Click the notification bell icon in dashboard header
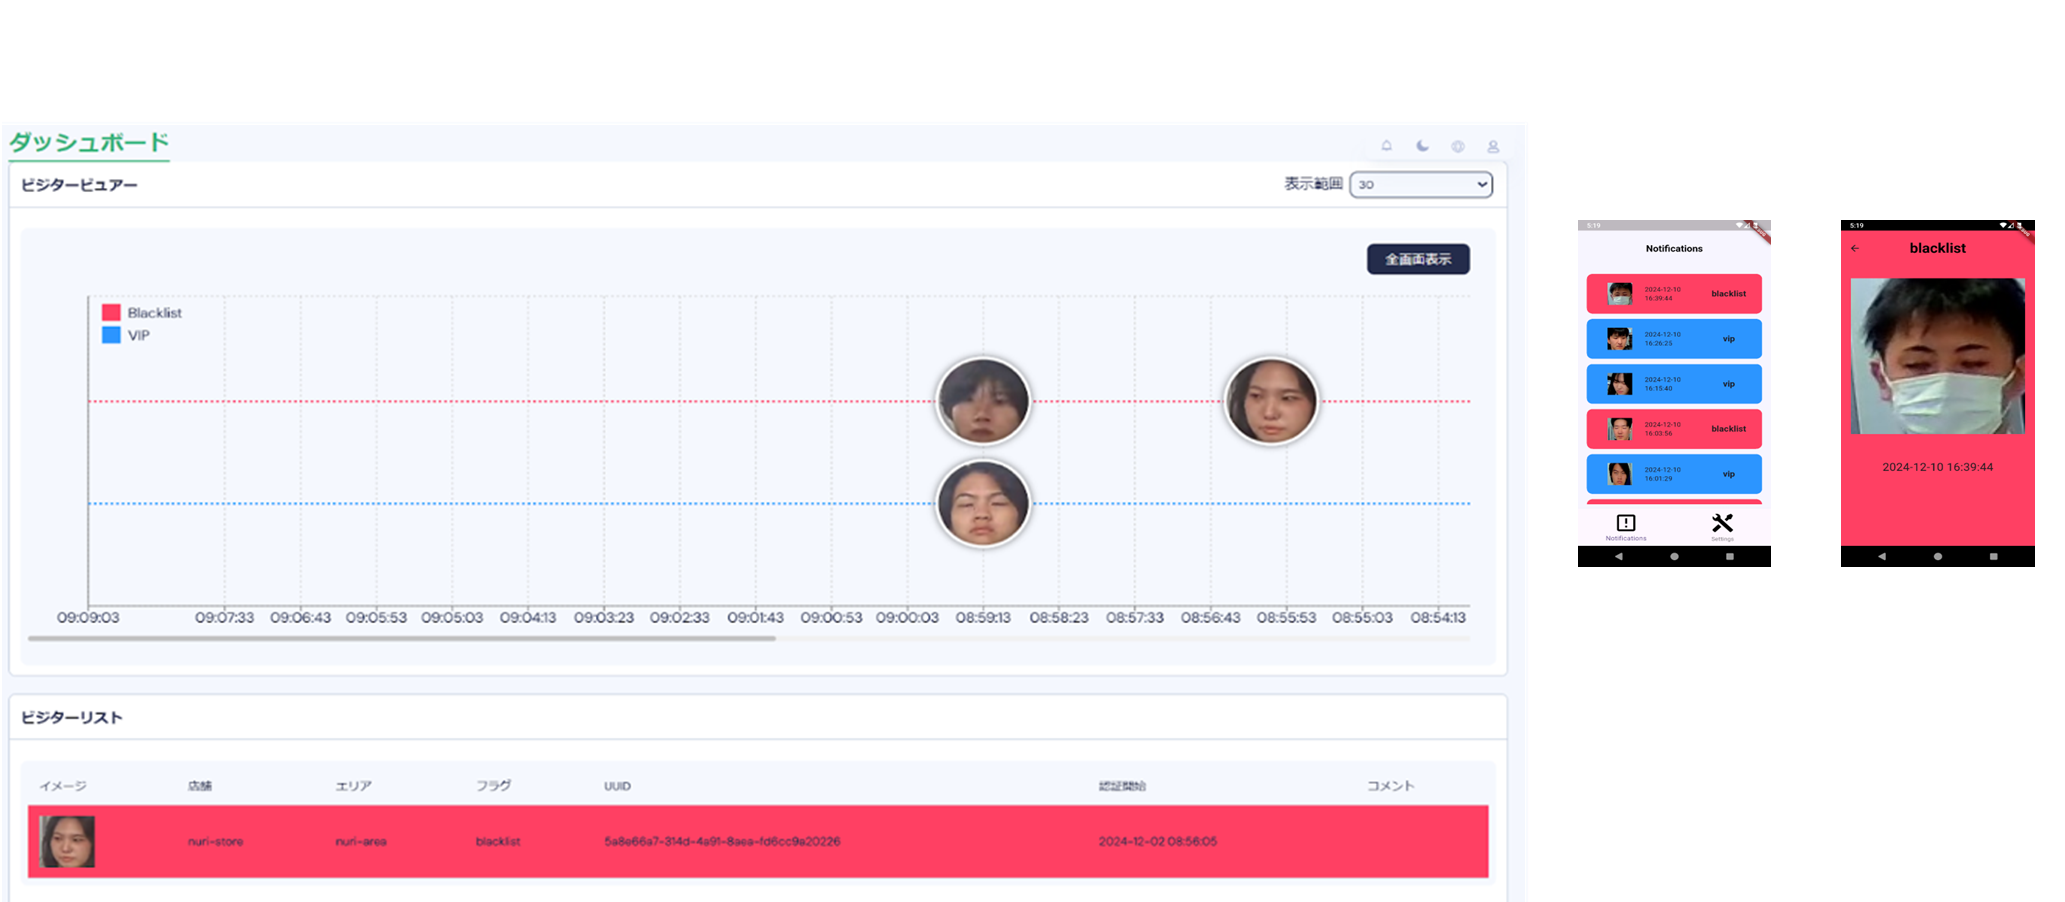This screenshot has height=902, width=2065. pos(1386,146)
